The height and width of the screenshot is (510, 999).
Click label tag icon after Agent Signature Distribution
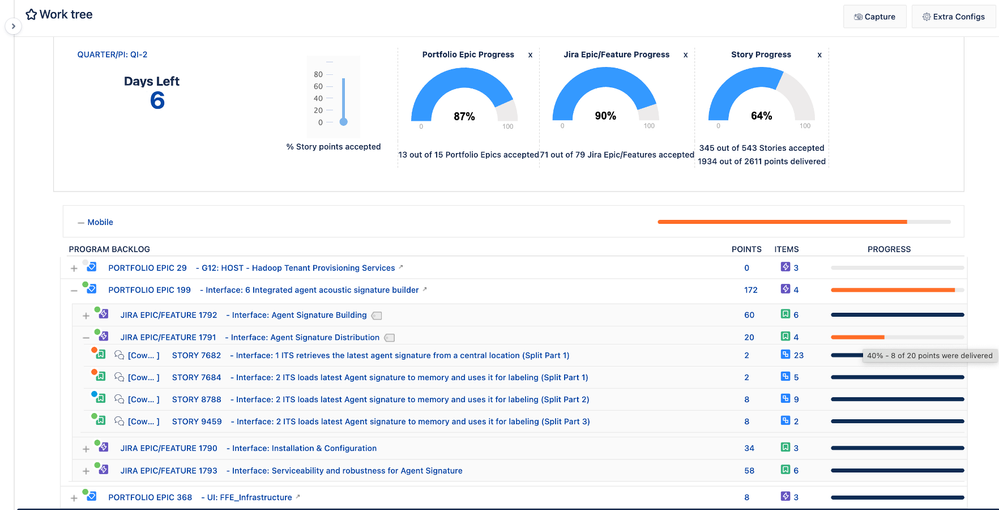[389, 338]
